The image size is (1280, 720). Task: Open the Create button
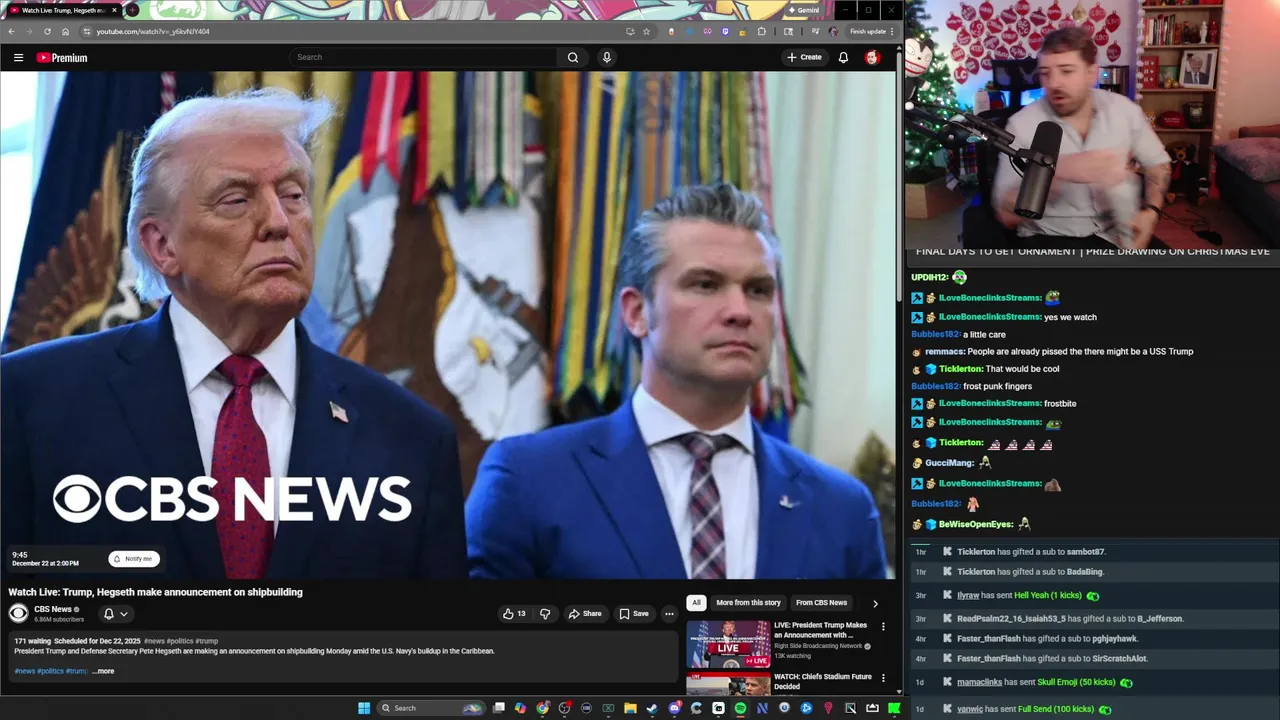(804, 57)
